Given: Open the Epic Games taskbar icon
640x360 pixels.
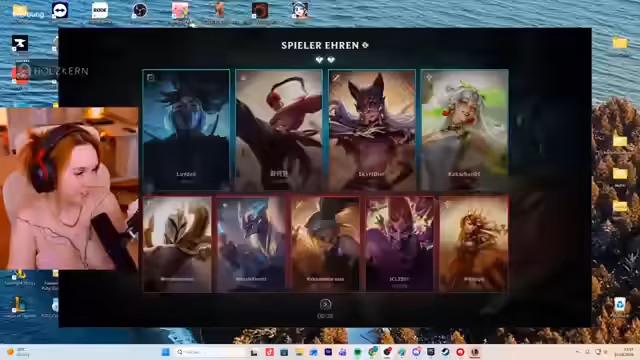Looking at the screenshot, I should pos(431,352).
